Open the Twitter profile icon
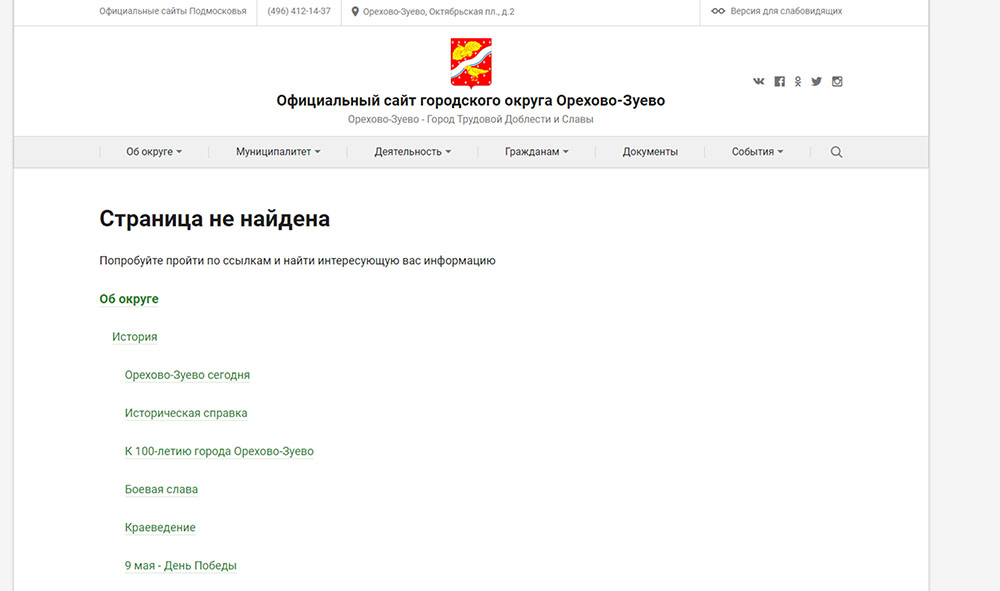The image size is (1000, 591). (816, 82)
